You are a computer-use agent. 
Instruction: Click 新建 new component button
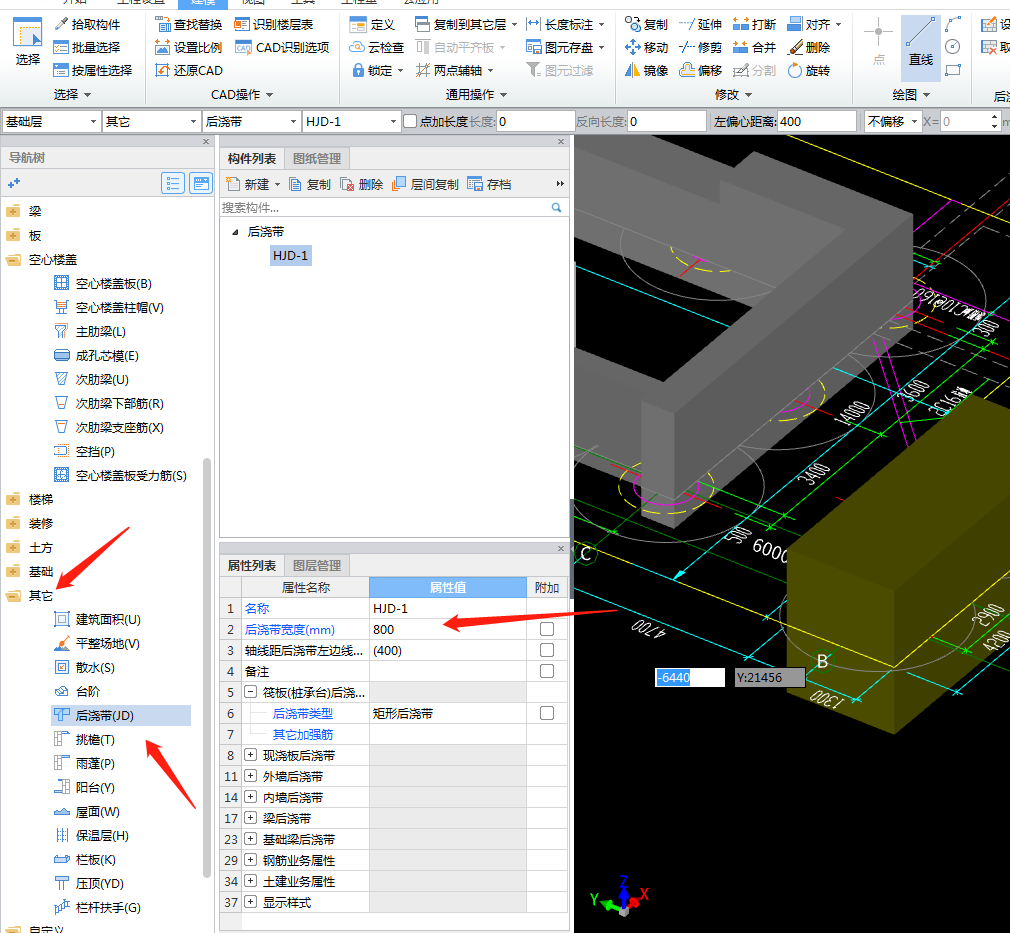[x=253, y=184]
